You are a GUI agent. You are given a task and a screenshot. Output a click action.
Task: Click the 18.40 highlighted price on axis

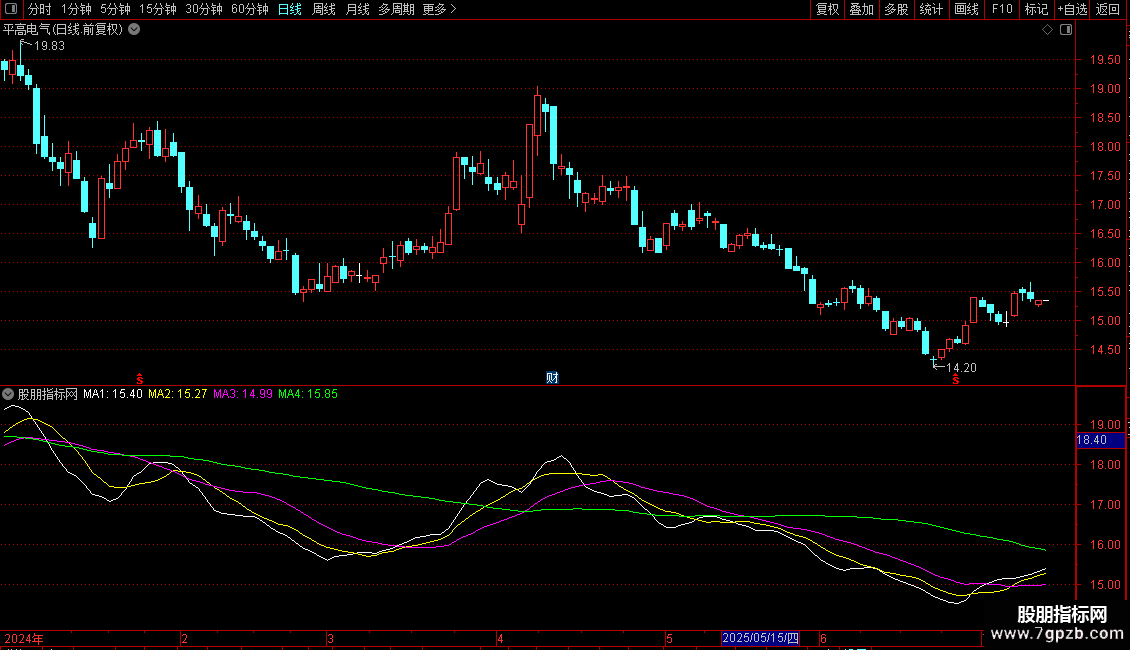tap(1100, 440)
